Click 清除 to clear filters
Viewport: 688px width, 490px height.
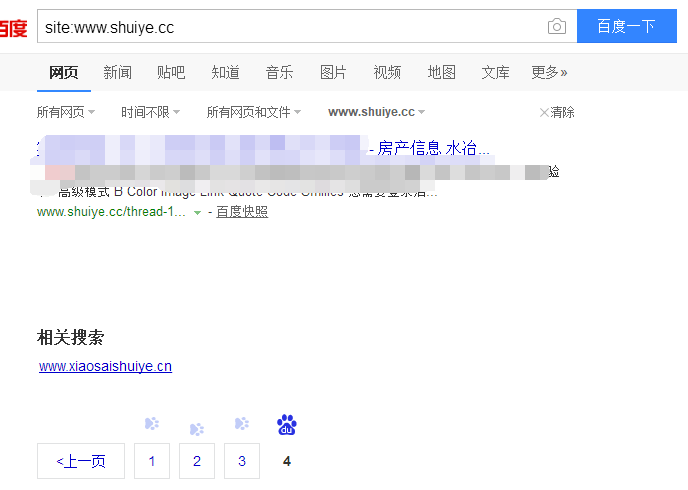point(557,112)
